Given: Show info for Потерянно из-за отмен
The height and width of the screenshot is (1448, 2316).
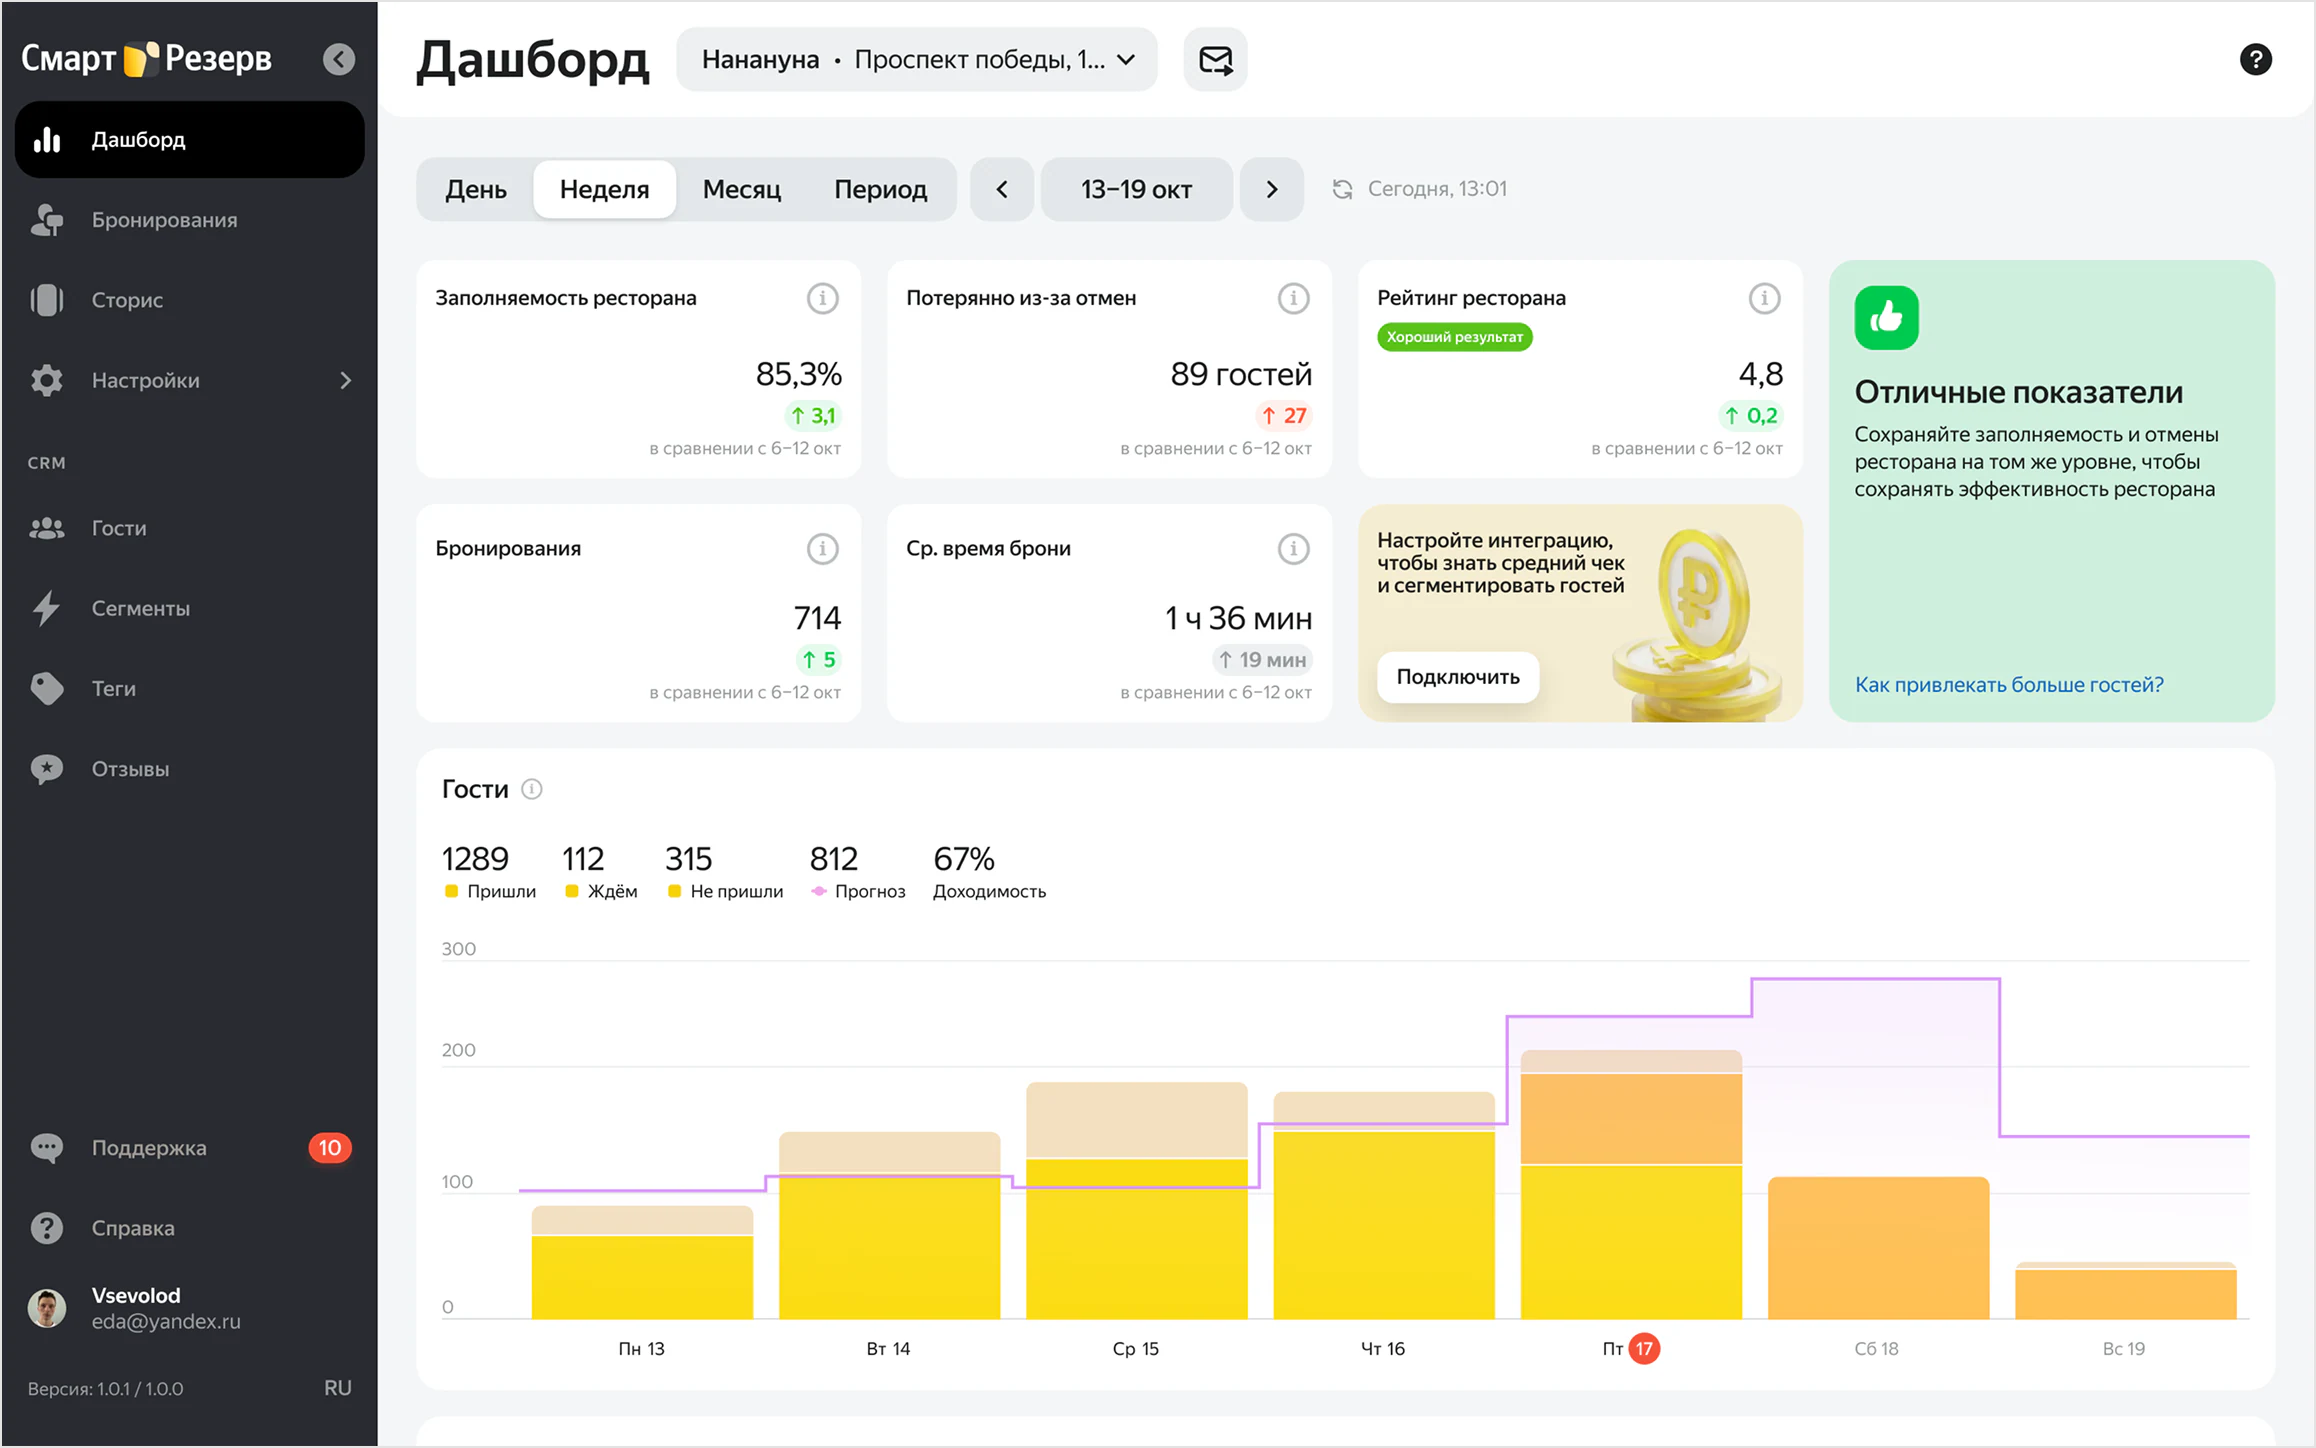Looking at the screenshot, I should [1294, 298].
